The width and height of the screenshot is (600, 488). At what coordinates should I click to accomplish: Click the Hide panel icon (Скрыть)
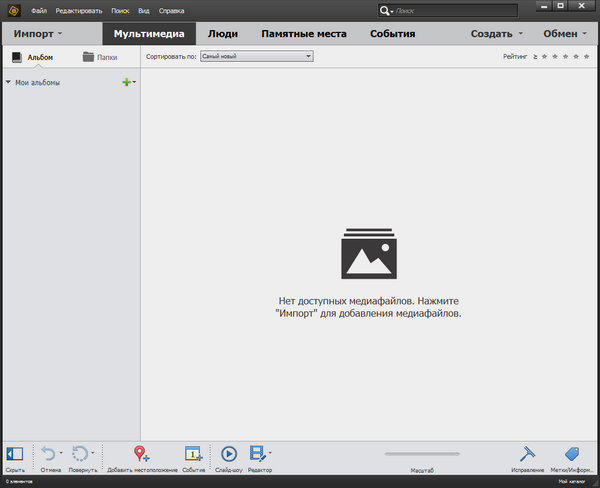pos(14,455)
